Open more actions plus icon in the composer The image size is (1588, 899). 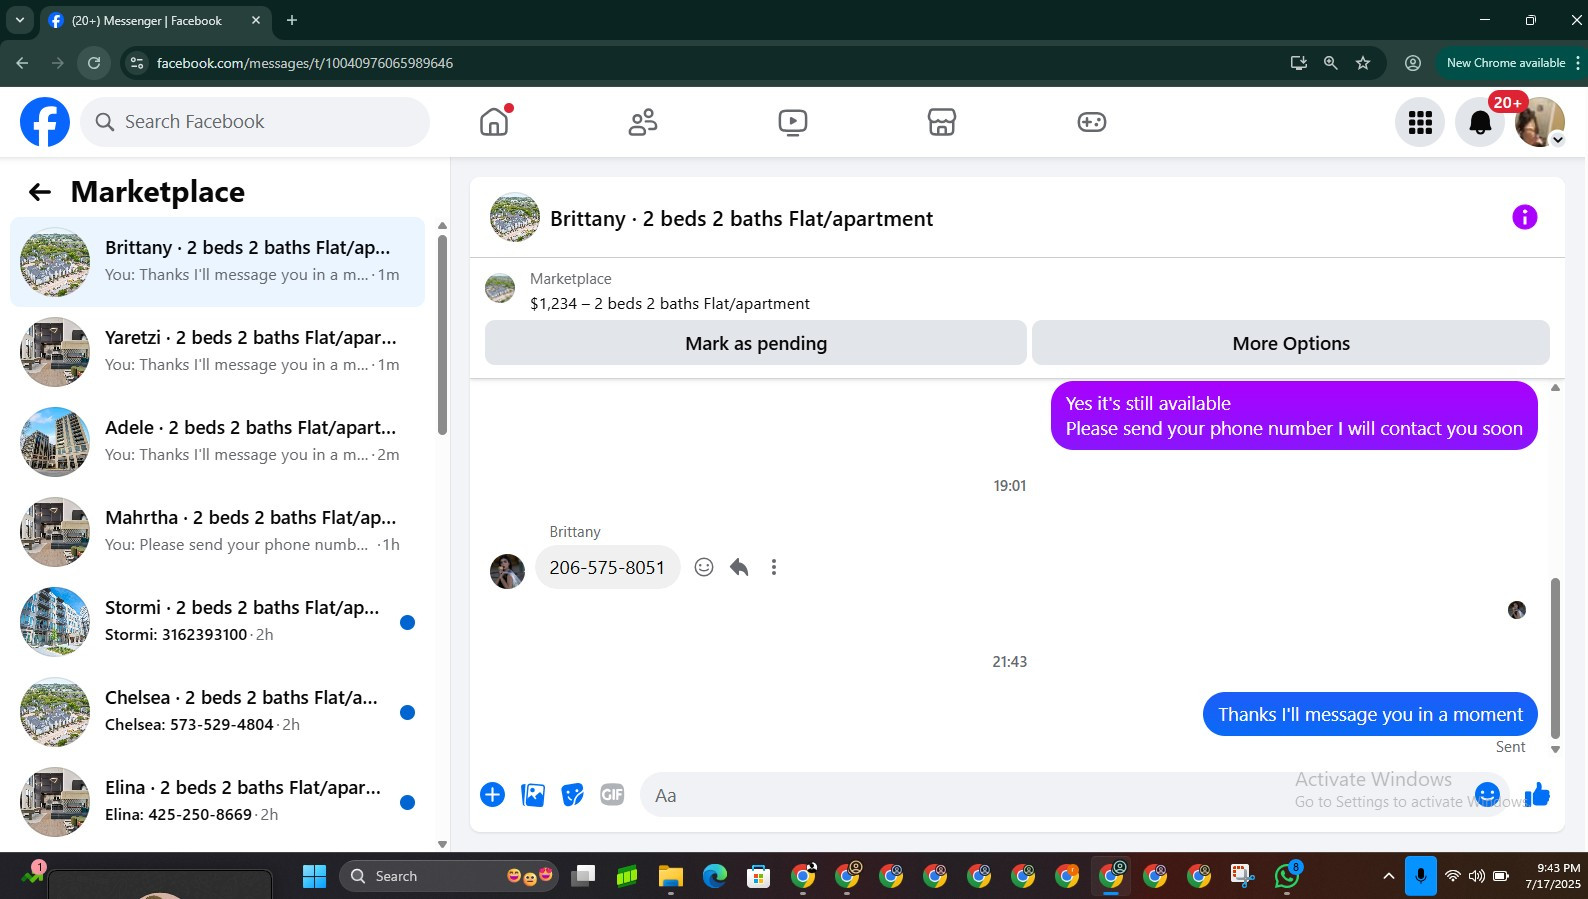click(x=492, y=794)
